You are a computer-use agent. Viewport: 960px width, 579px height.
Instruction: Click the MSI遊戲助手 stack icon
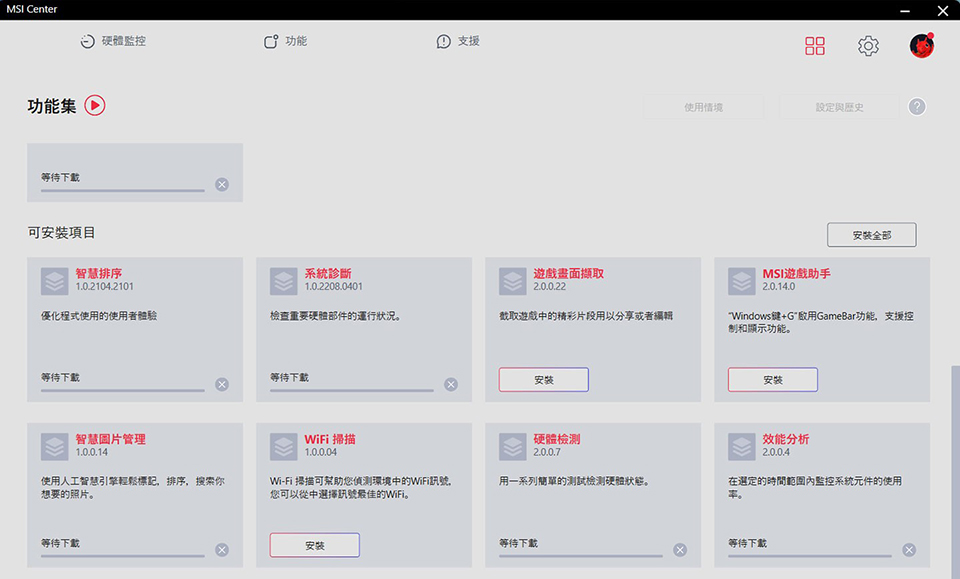[x=741, y=282]
